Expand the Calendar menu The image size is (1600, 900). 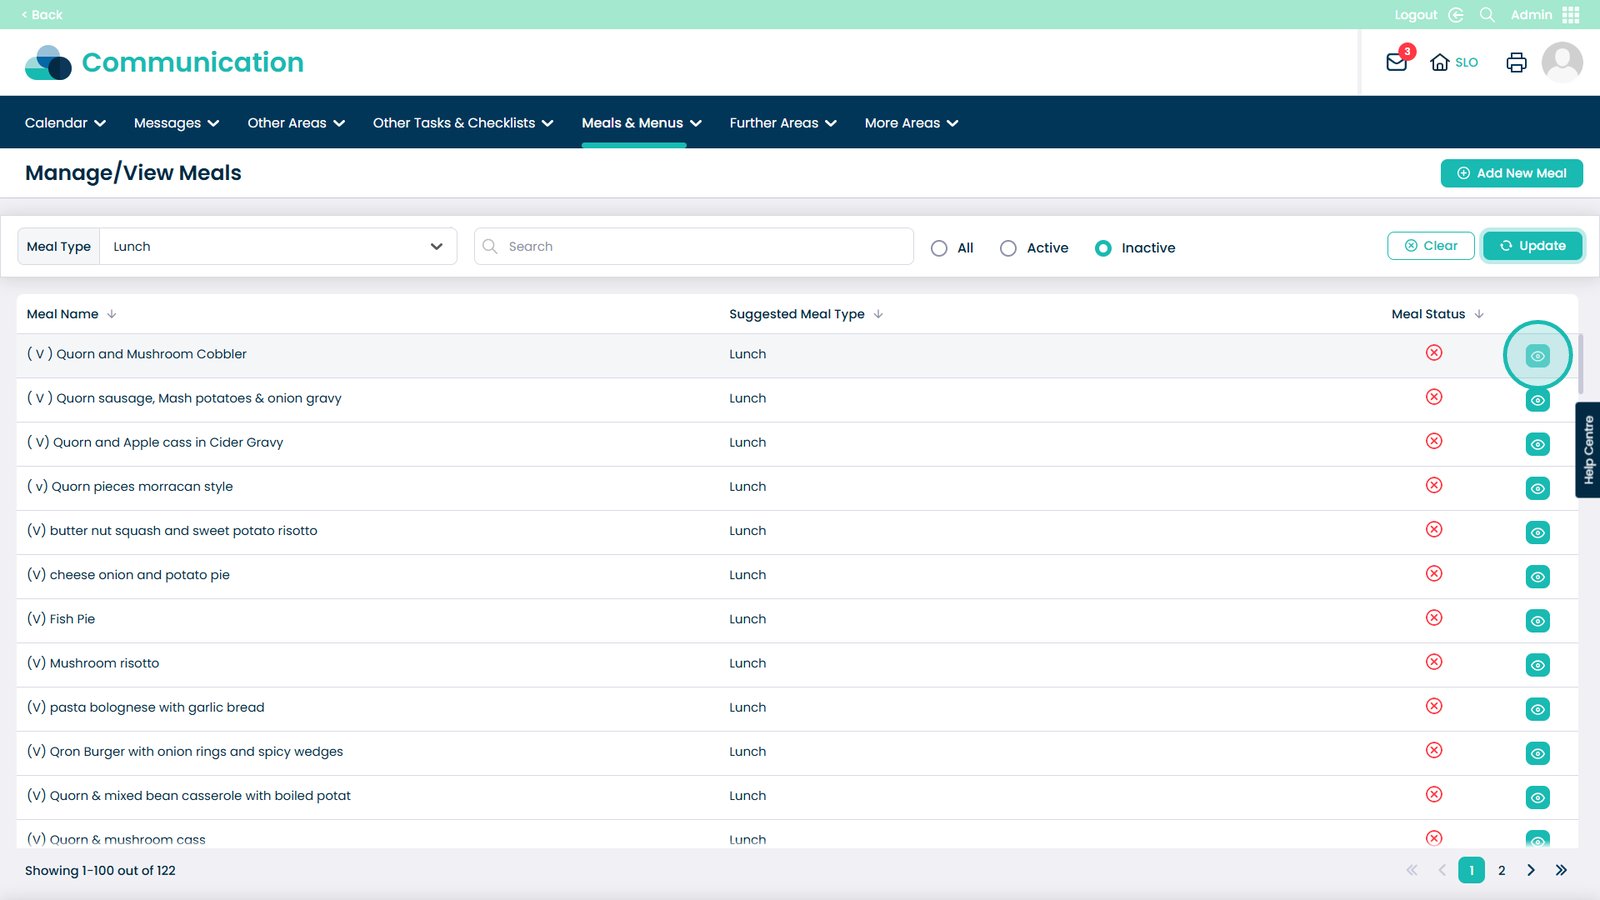65,123
